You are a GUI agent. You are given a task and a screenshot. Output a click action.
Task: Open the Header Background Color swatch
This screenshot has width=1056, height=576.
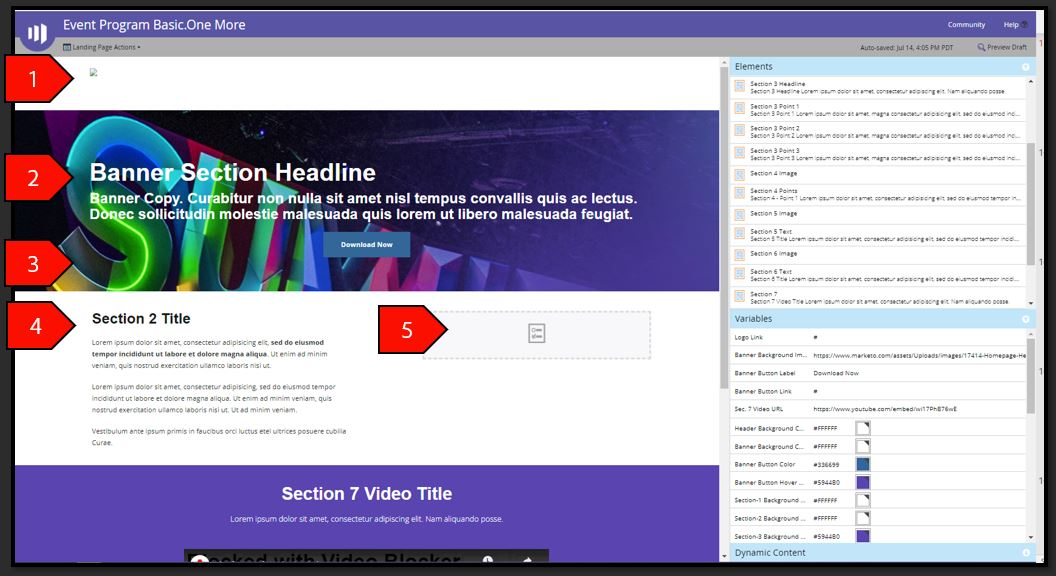(863, 428)
